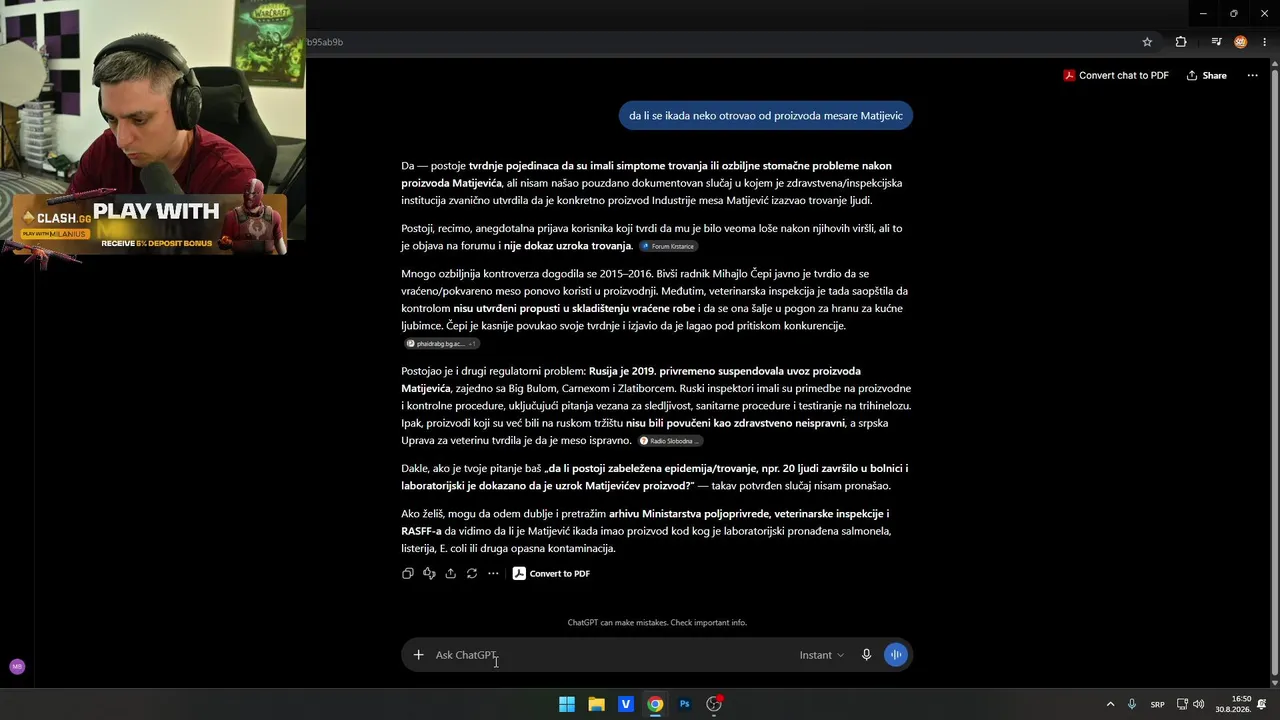Screen dimensions: 1280x720
Task: Switch the SRP keyboard language
Action: 1157,704
